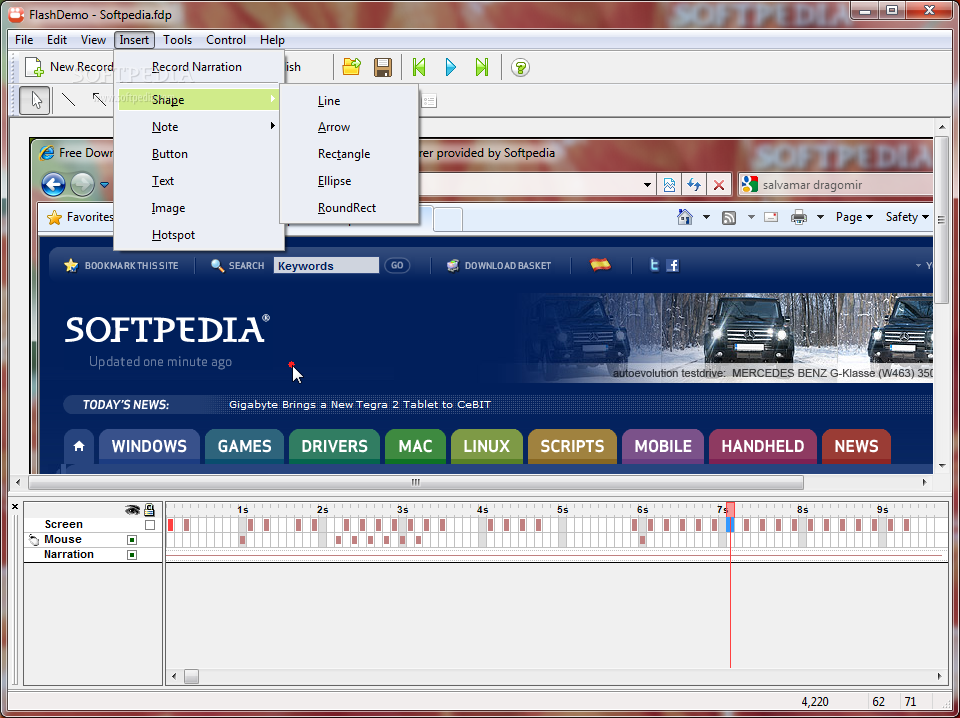960x718 pixels.
Task: Expand the Note submenu arrow
Action: point(272,126)
